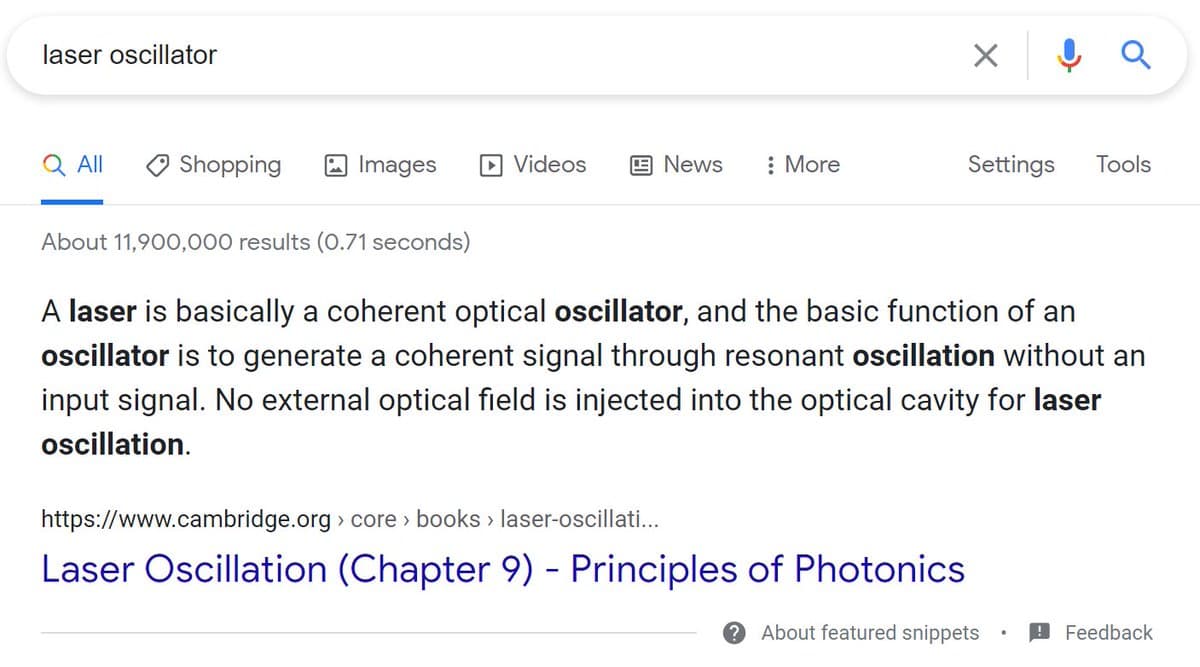Expand the Settings options
The width and height of the screenshot is (1200, 667).
[x=1010, y=164]
